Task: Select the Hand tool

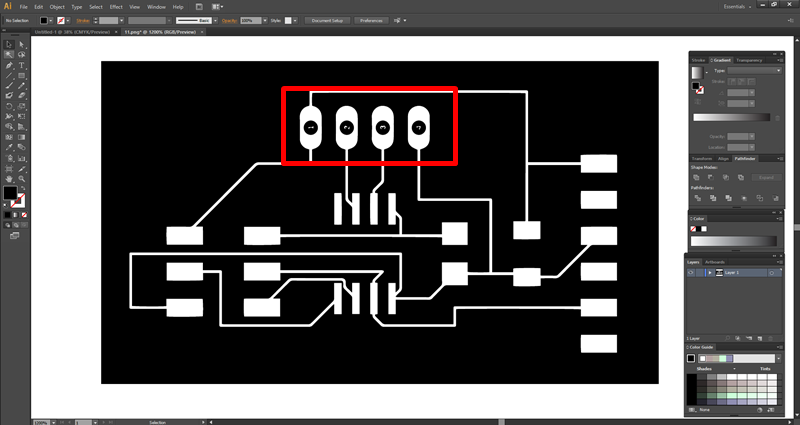Action: pyautogui.click(x=9, y=179)
